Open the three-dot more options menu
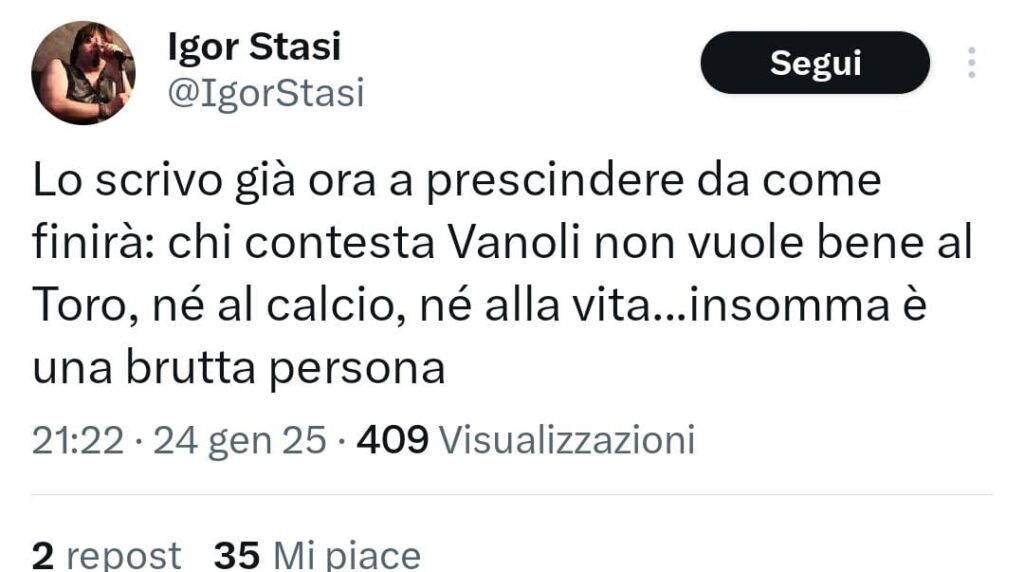 coord(972,63)
